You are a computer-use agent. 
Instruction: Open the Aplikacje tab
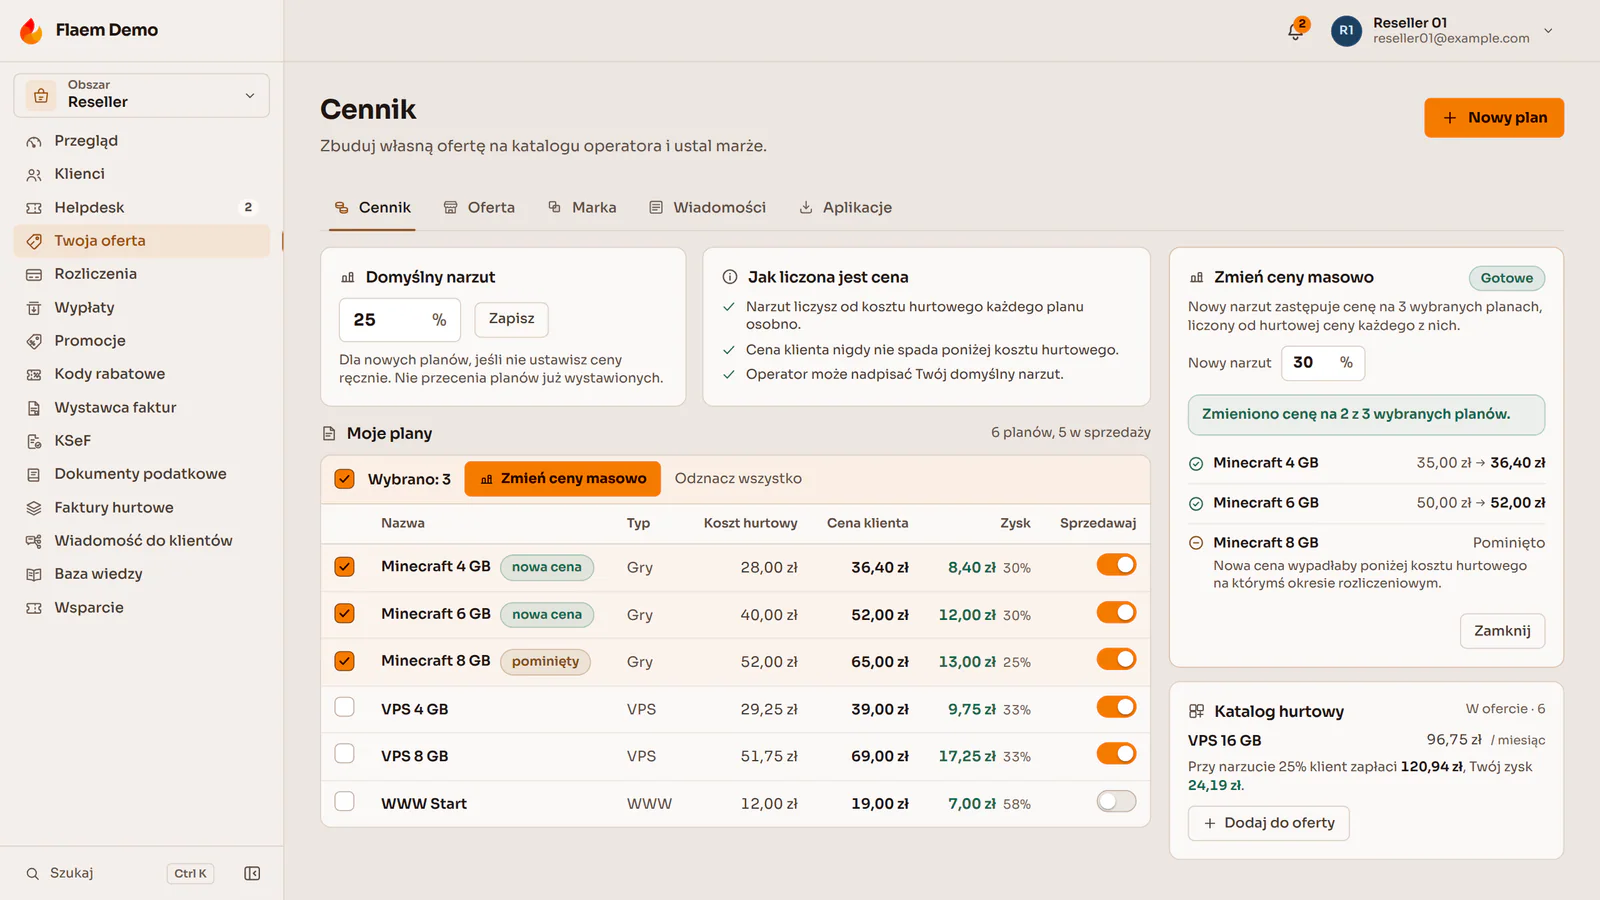pos(846,208)
